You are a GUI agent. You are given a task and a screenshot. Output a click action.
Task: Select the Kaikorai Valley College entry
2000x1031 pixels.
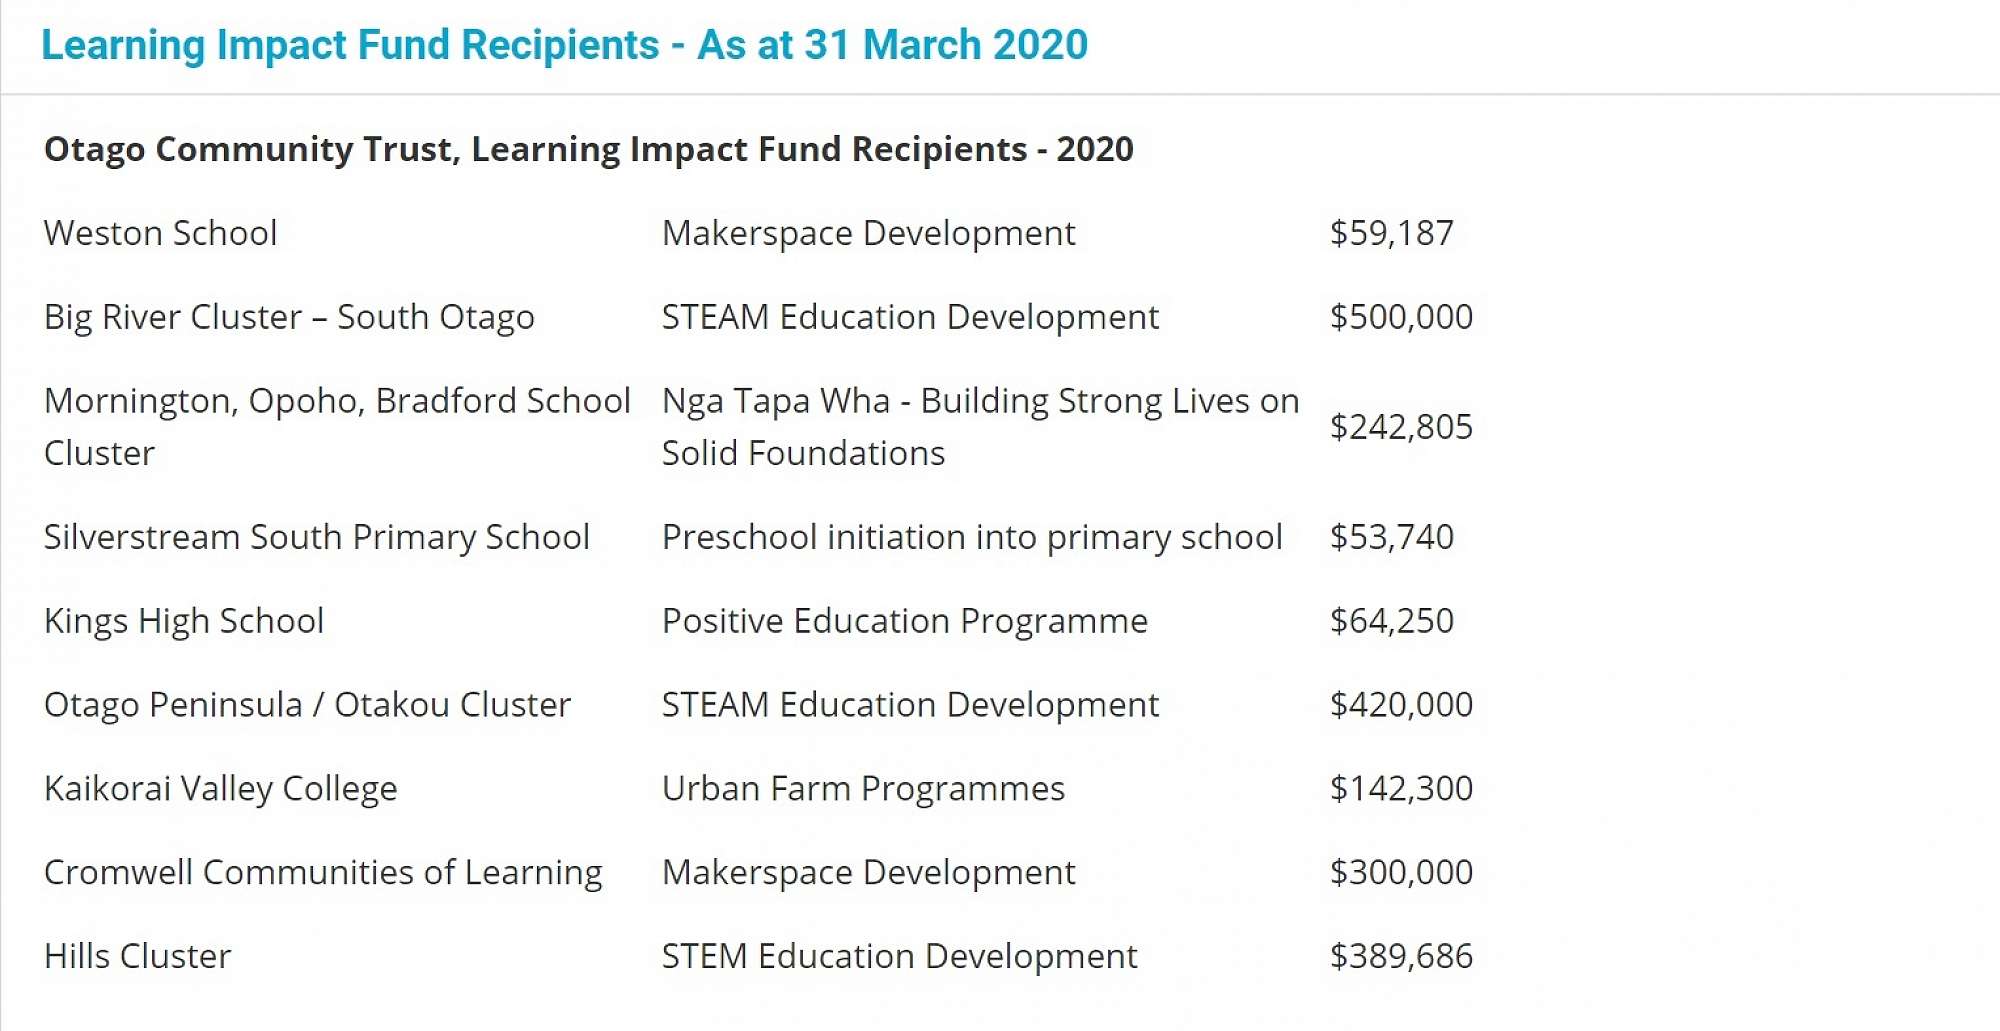pyautogui.click(x=220, y=789)
